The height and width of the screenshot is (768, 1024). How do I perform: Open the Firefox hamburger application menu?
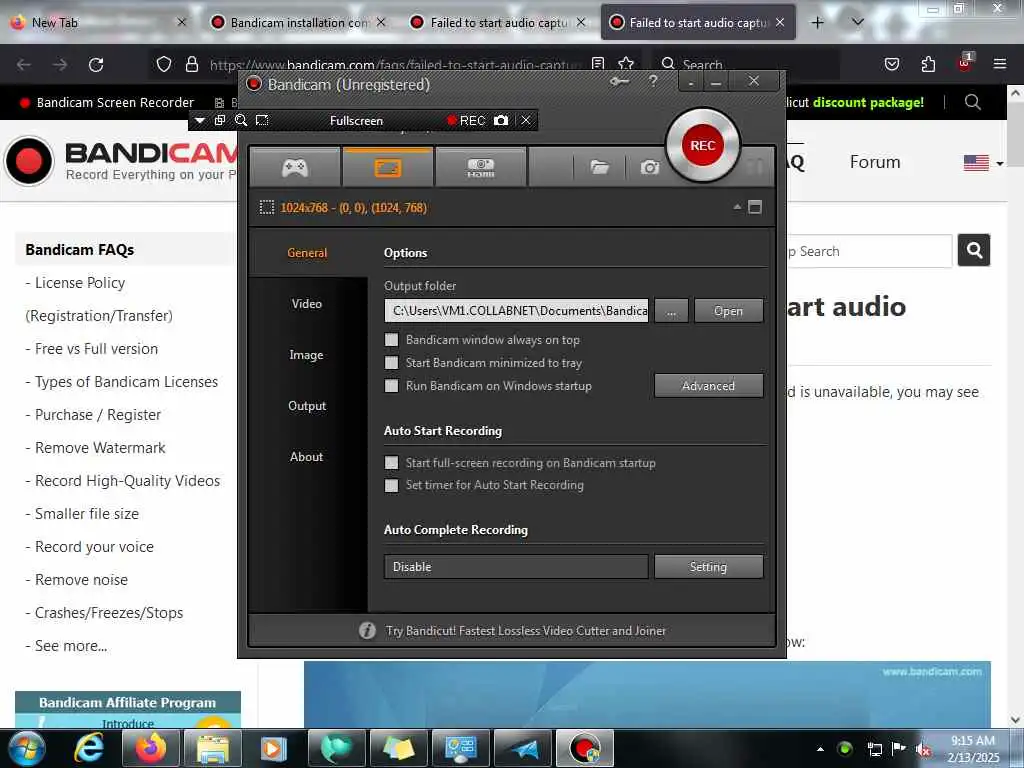coord(999,64)
